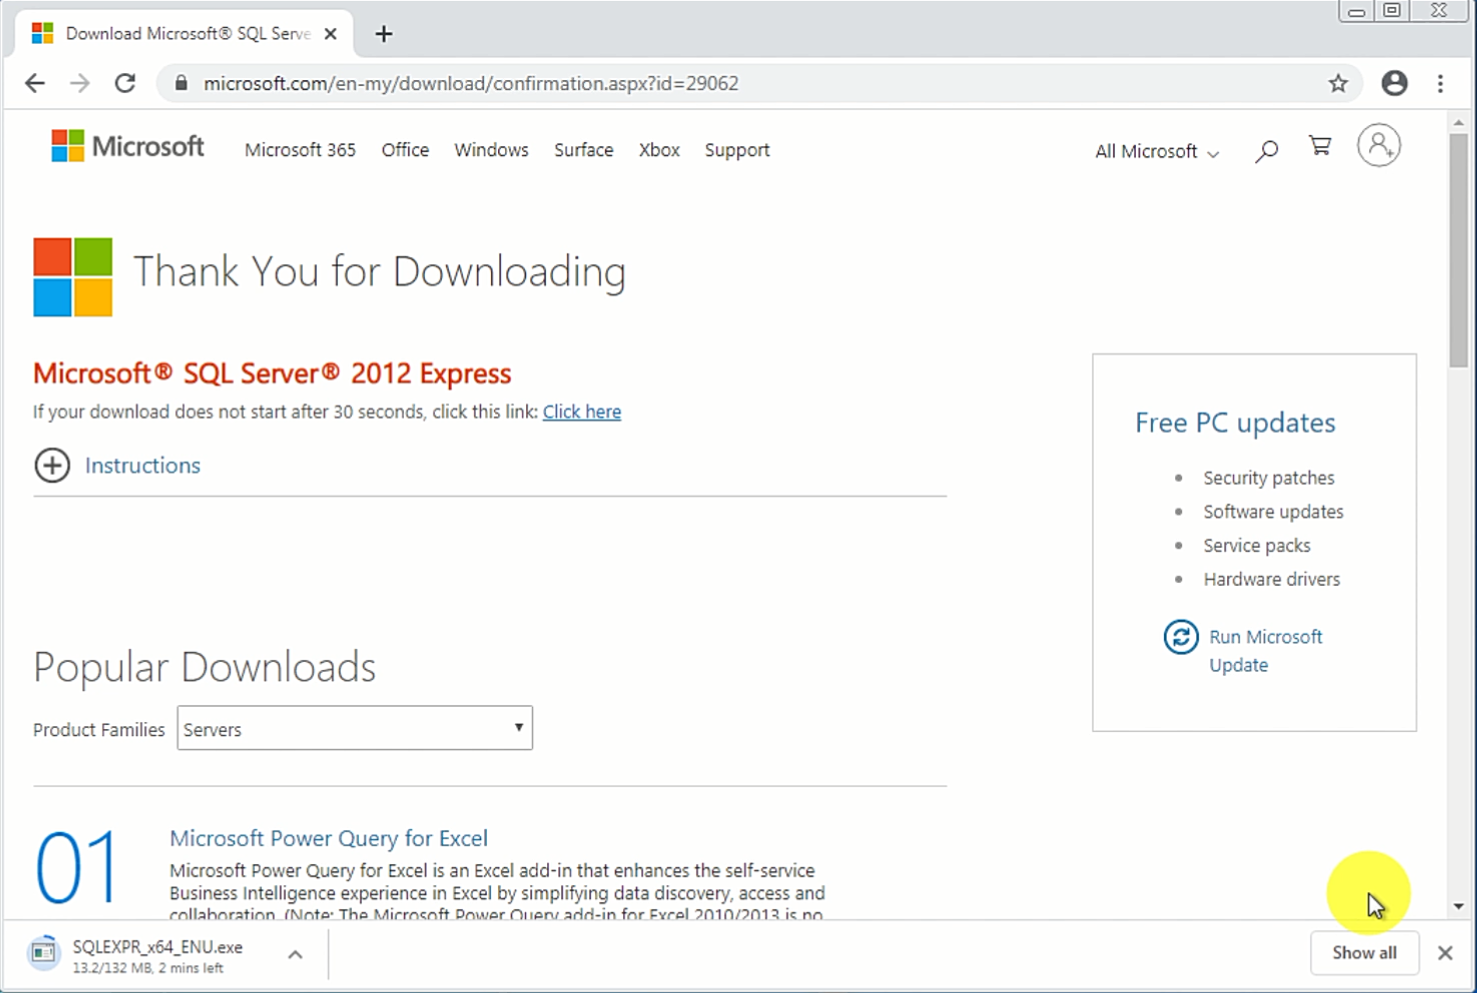
Task: Click the "Click here" download link
Action: [x=582, y=412]
